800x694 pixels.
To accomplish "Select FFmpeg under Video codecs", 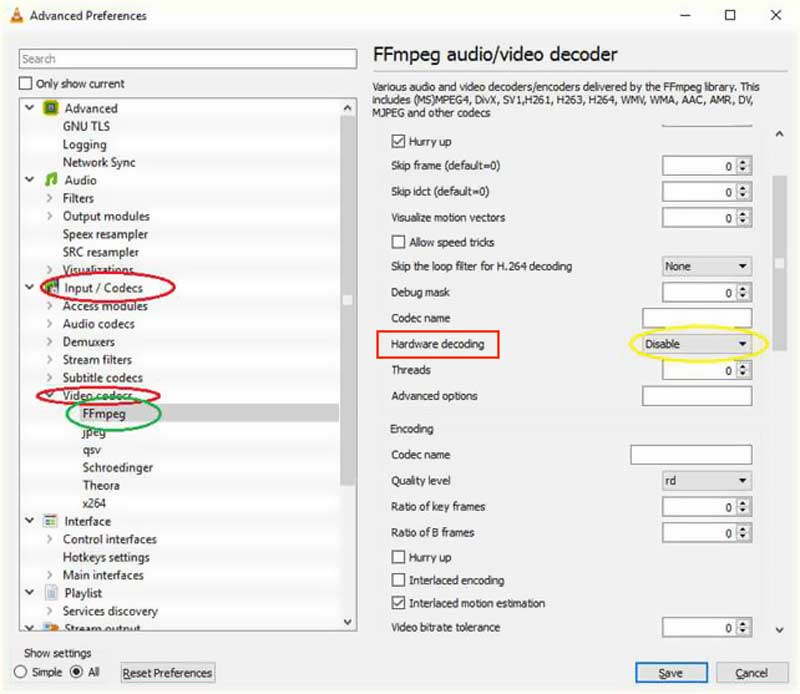I will tap(107, 414).
